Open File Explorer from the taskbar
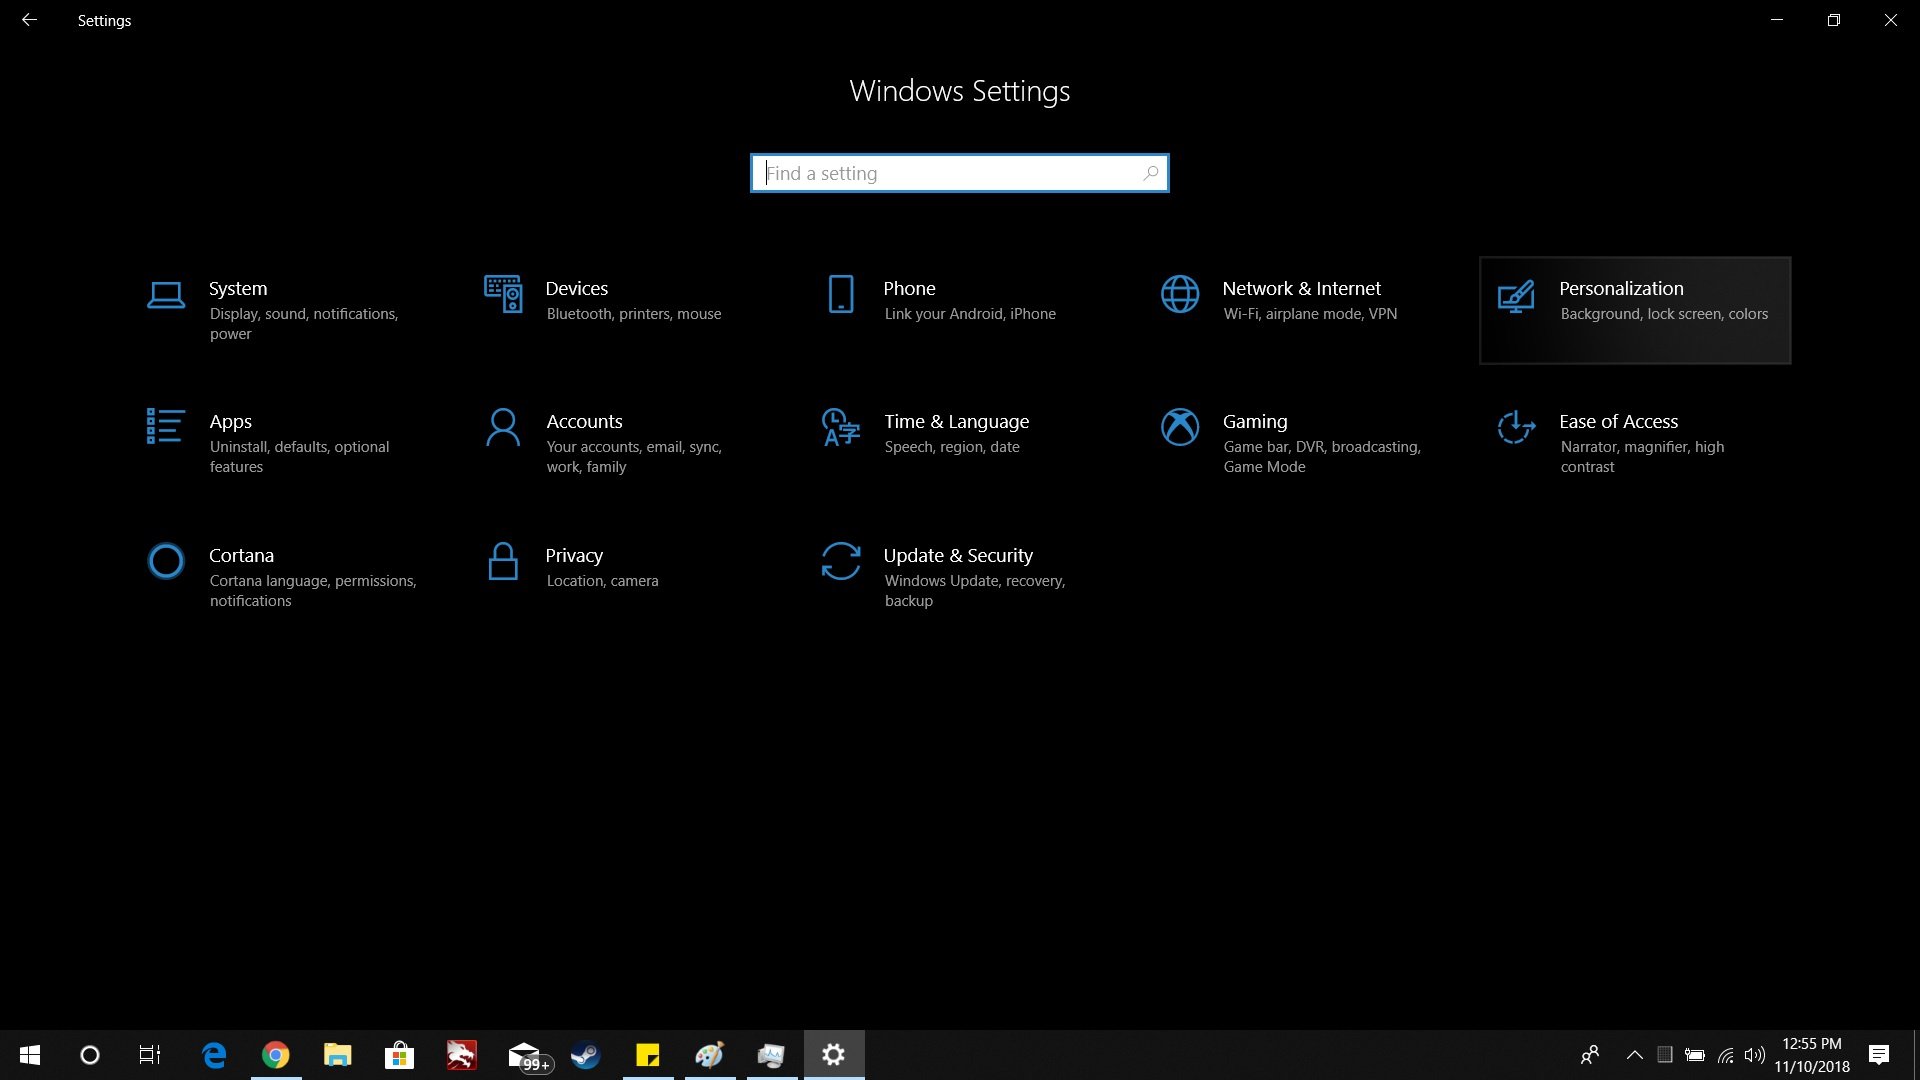 point(338,1055)
